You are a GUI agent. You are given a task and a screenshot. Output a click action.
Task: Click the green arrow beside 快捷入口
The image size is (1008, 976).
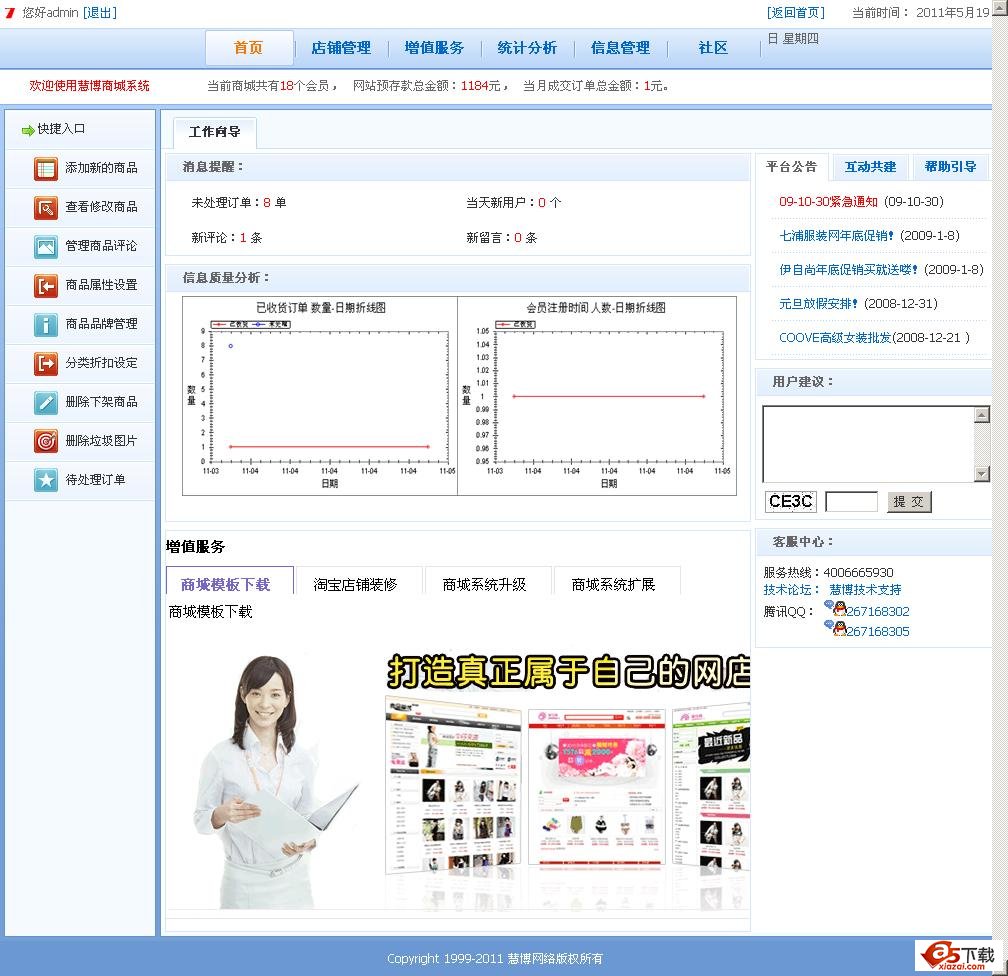point(28,131)
